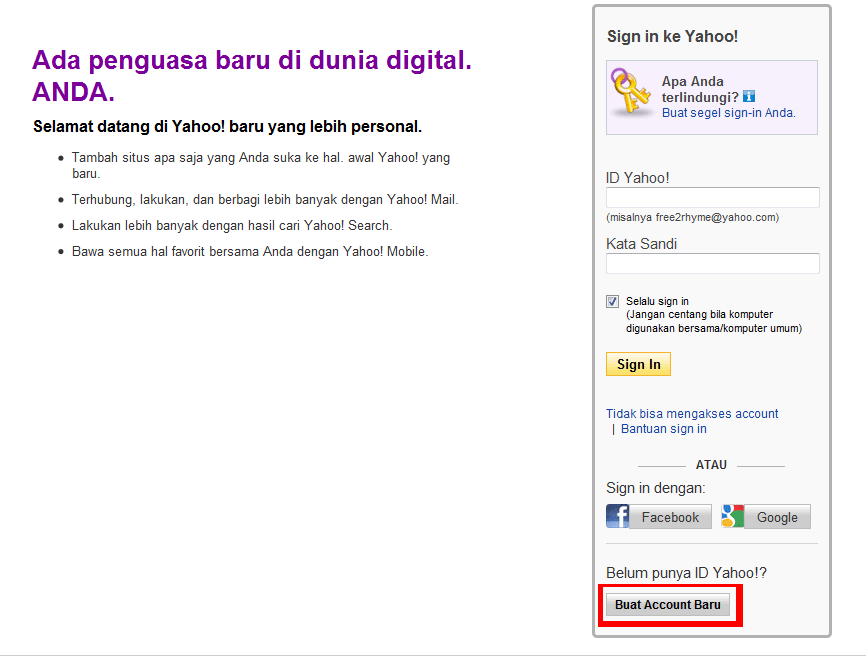The height and width of the screenshot is (656, 866).
Task: Open Tidak bisa mengakses account link
Action: coord(692,414)
